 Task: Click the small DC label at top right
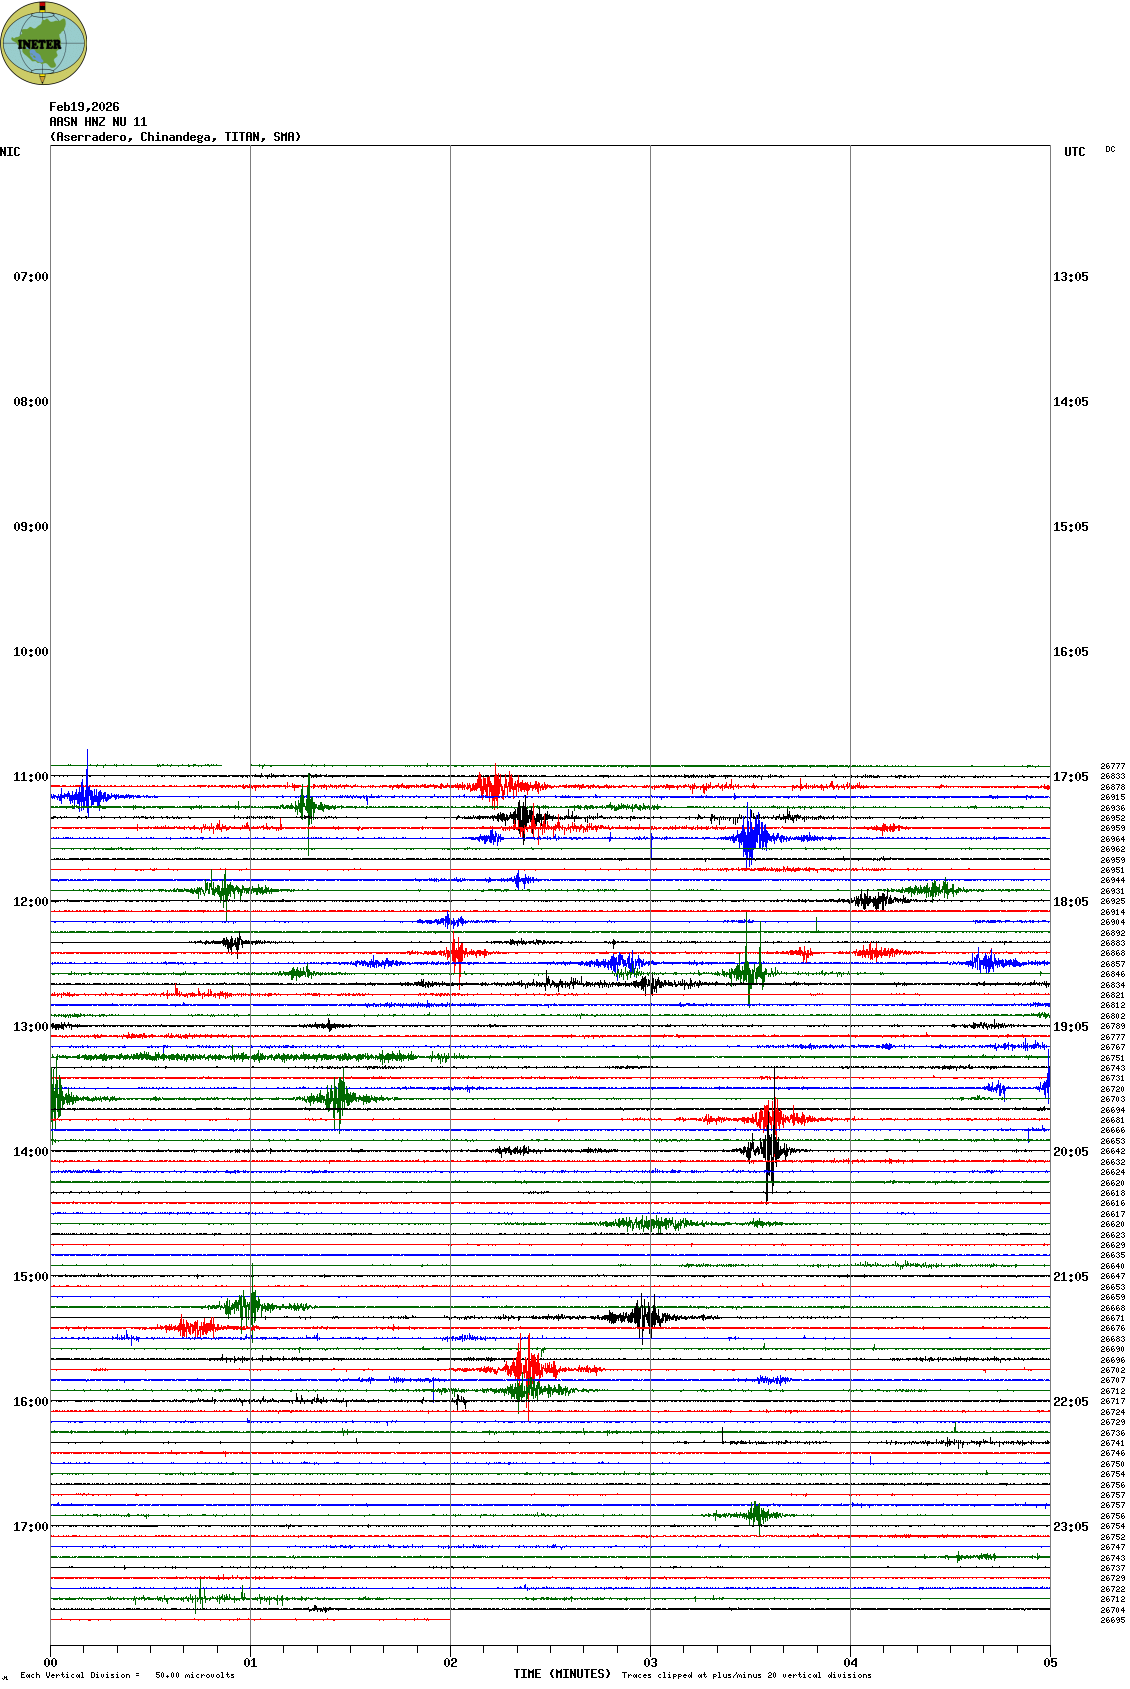pyautogui.click(x=1110, y=150)
